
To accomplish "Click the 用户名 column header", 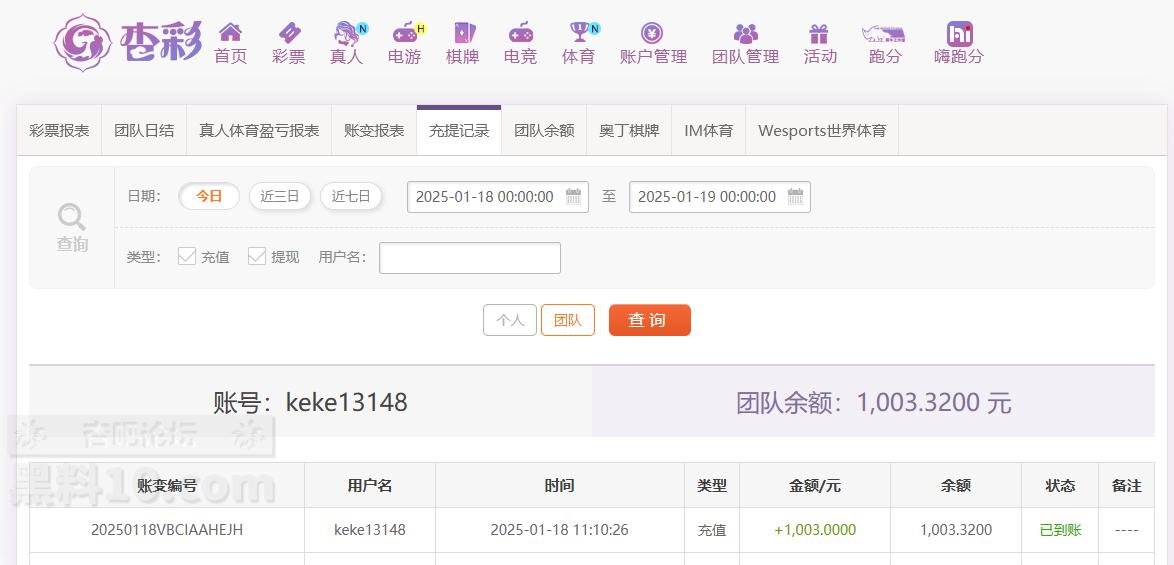I will 370,486.
